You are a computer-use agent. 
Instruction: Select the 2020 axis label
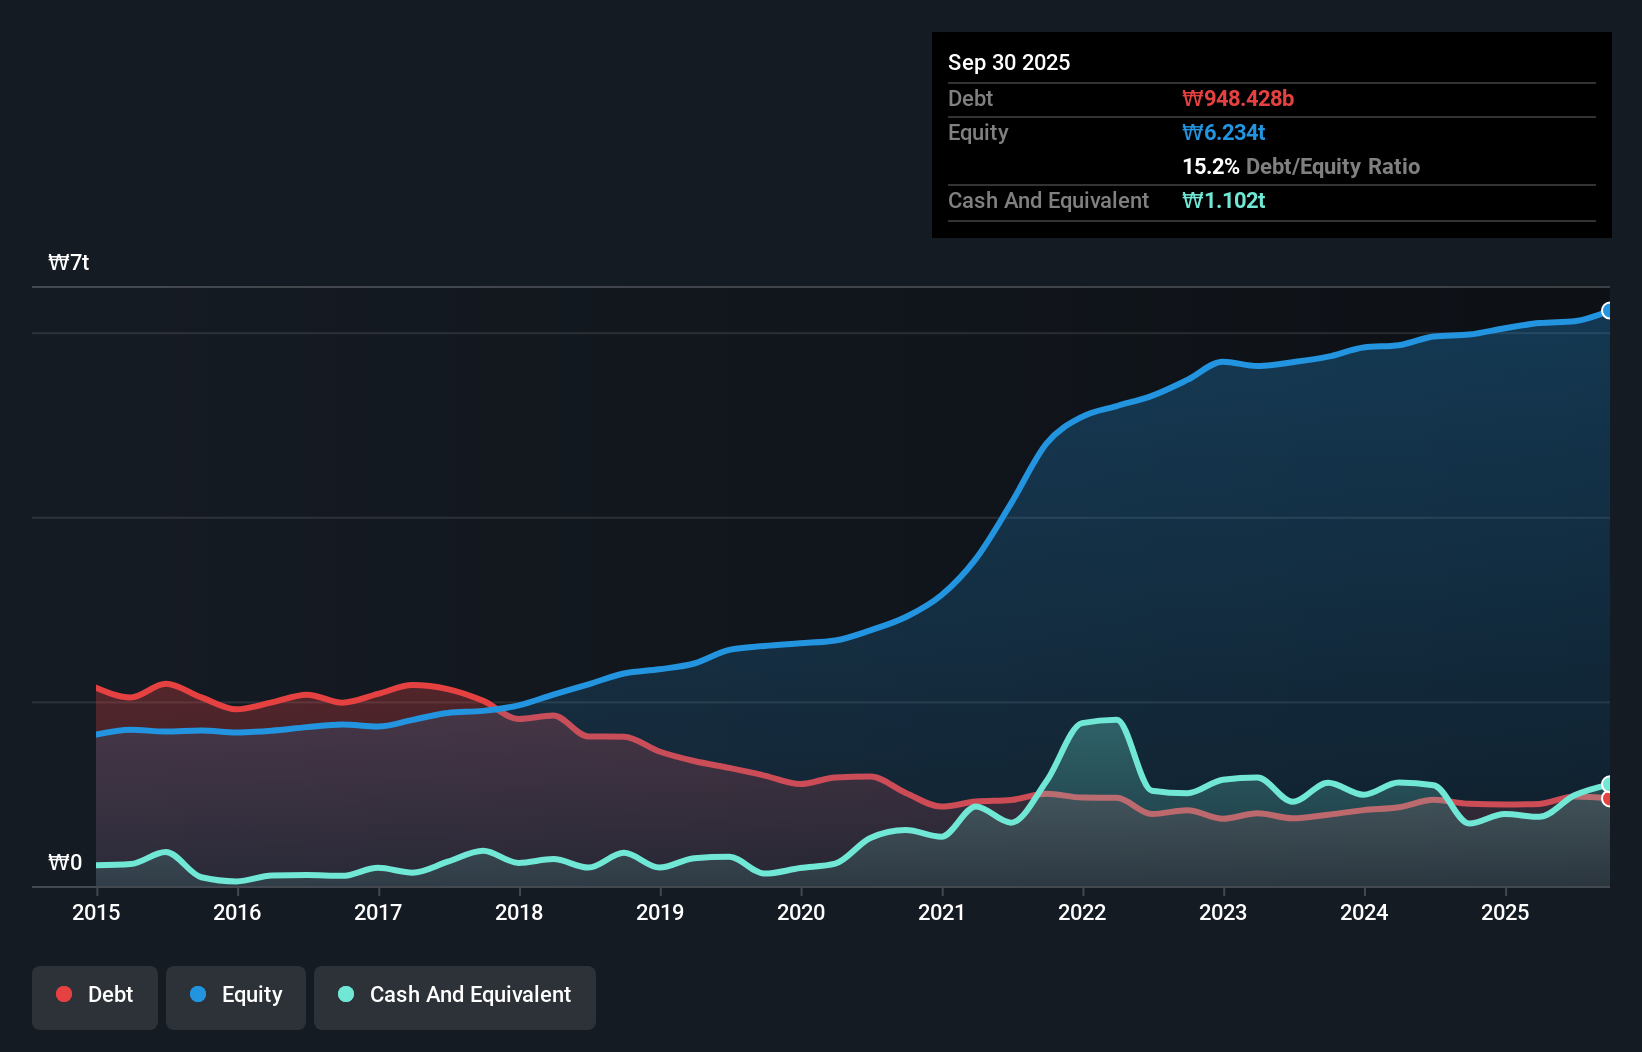[801, 913]
